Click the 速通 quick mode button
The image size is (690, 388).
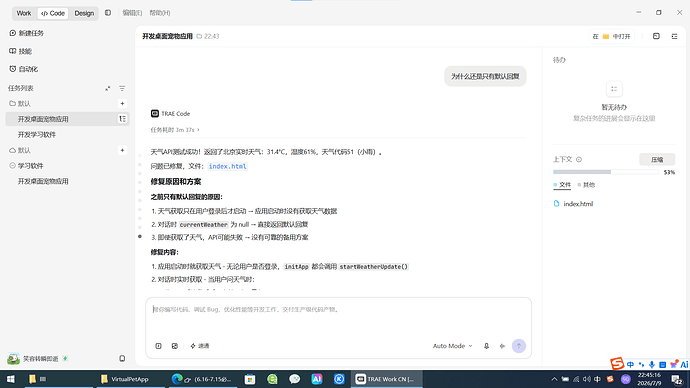200,346
